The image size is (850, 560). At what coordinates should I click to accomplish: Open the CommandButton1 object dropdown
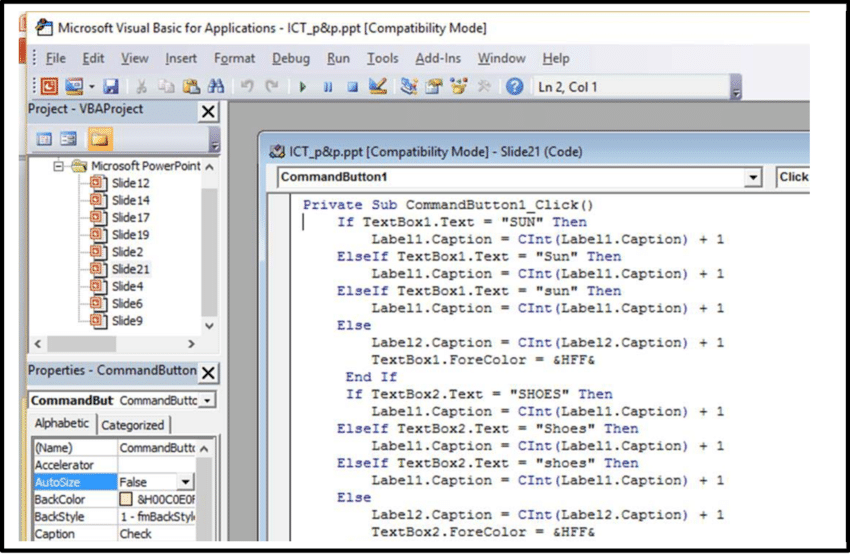point(753,178)
